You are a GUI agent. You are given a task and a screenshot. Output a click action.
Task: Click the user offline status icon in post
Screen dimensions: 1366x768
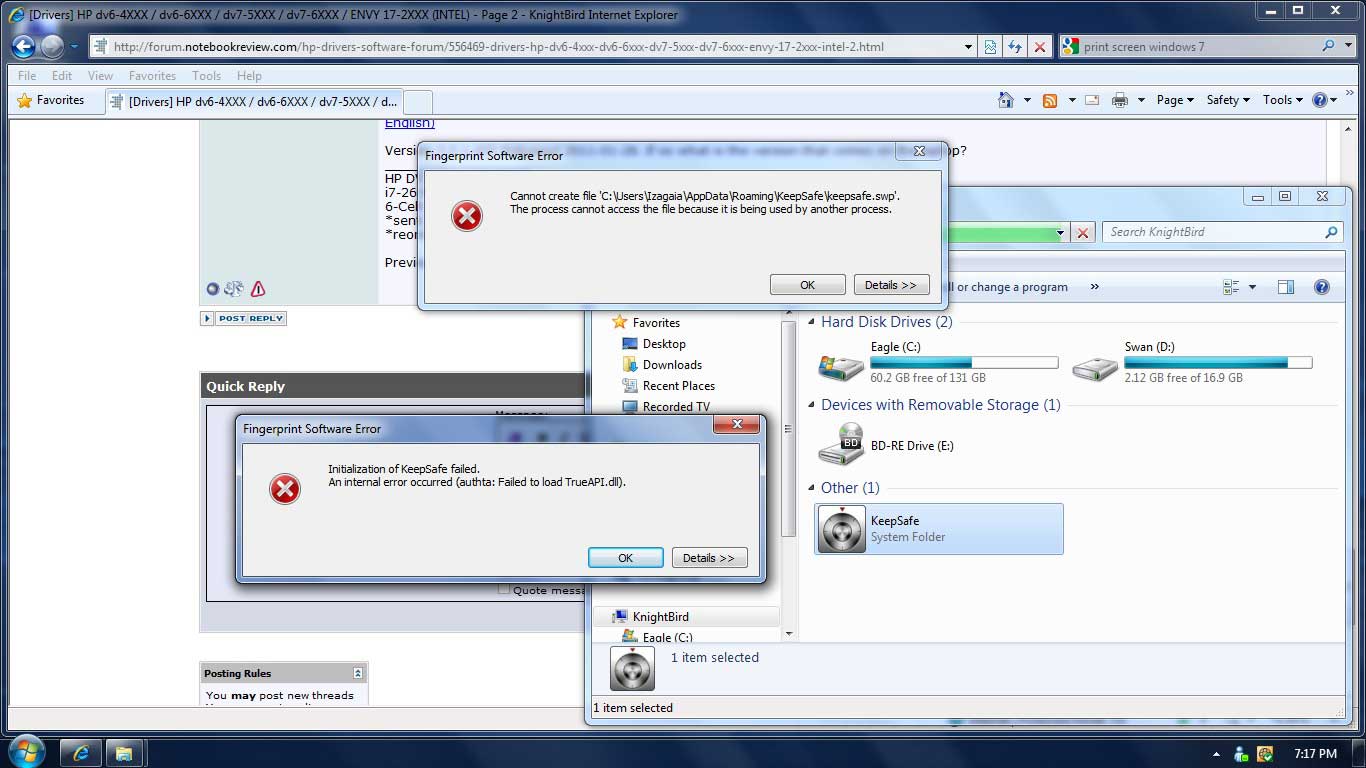point(212,289)
